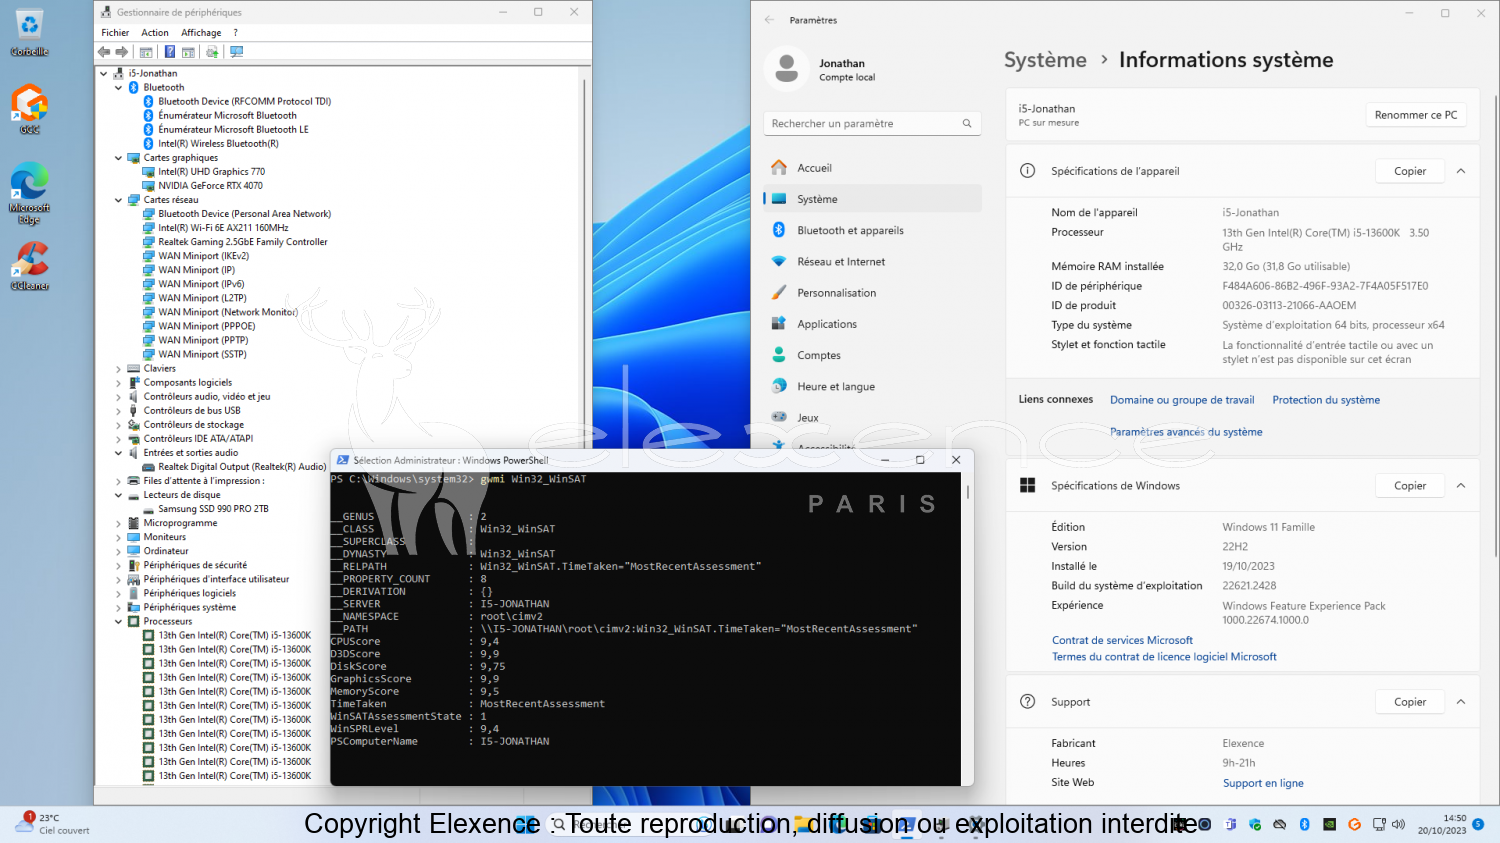
Task: Collapse the Support section chevron
Action: pyautogui.click(x=1461, y=702)
